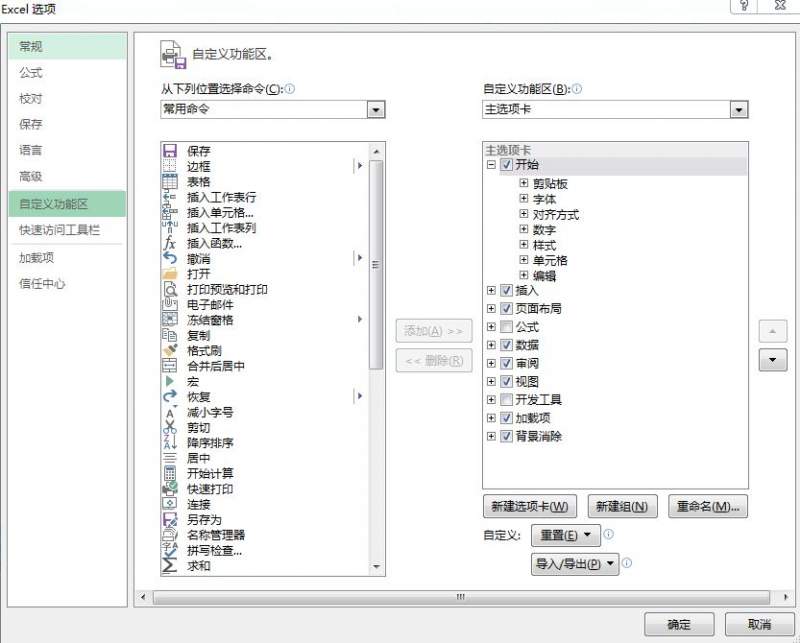This screenshot has height=643, width=800.
Task: Confirm with the 确定 button
Action: (x=679, y=624)
